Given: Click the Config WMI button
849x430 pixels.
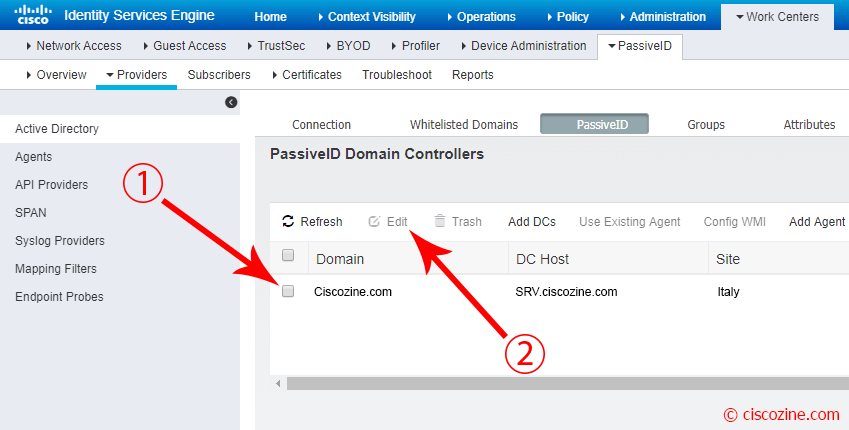Looking at the screenshot, I should pos(735,221).
